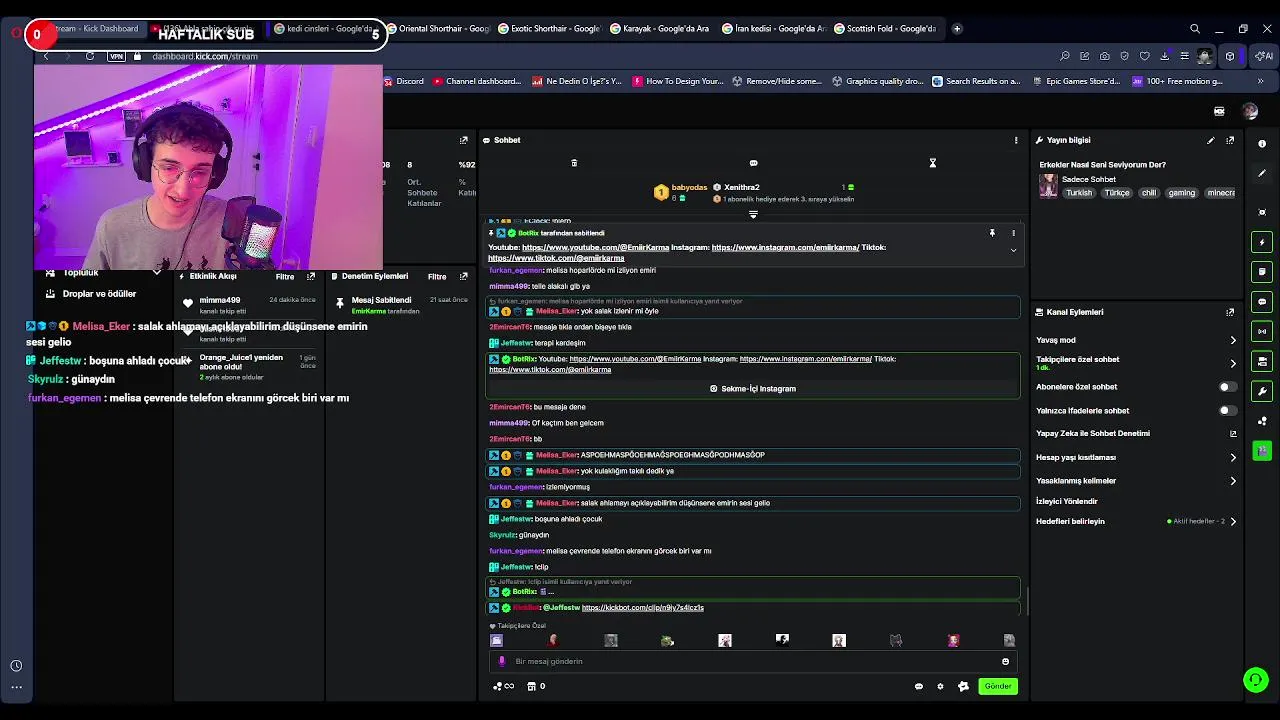Click the green Kick support bubble icon

point(1256,680)
